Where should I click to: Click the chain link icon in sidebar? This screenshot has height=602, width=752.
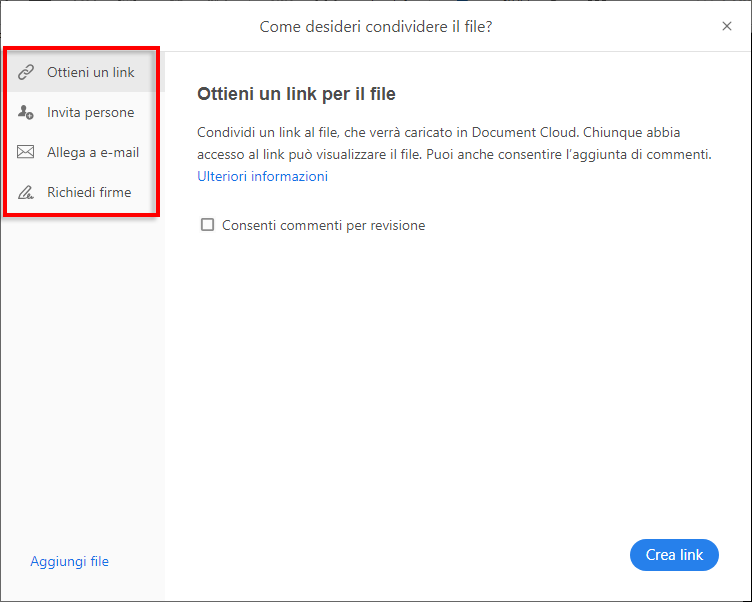tap(27, 73)
